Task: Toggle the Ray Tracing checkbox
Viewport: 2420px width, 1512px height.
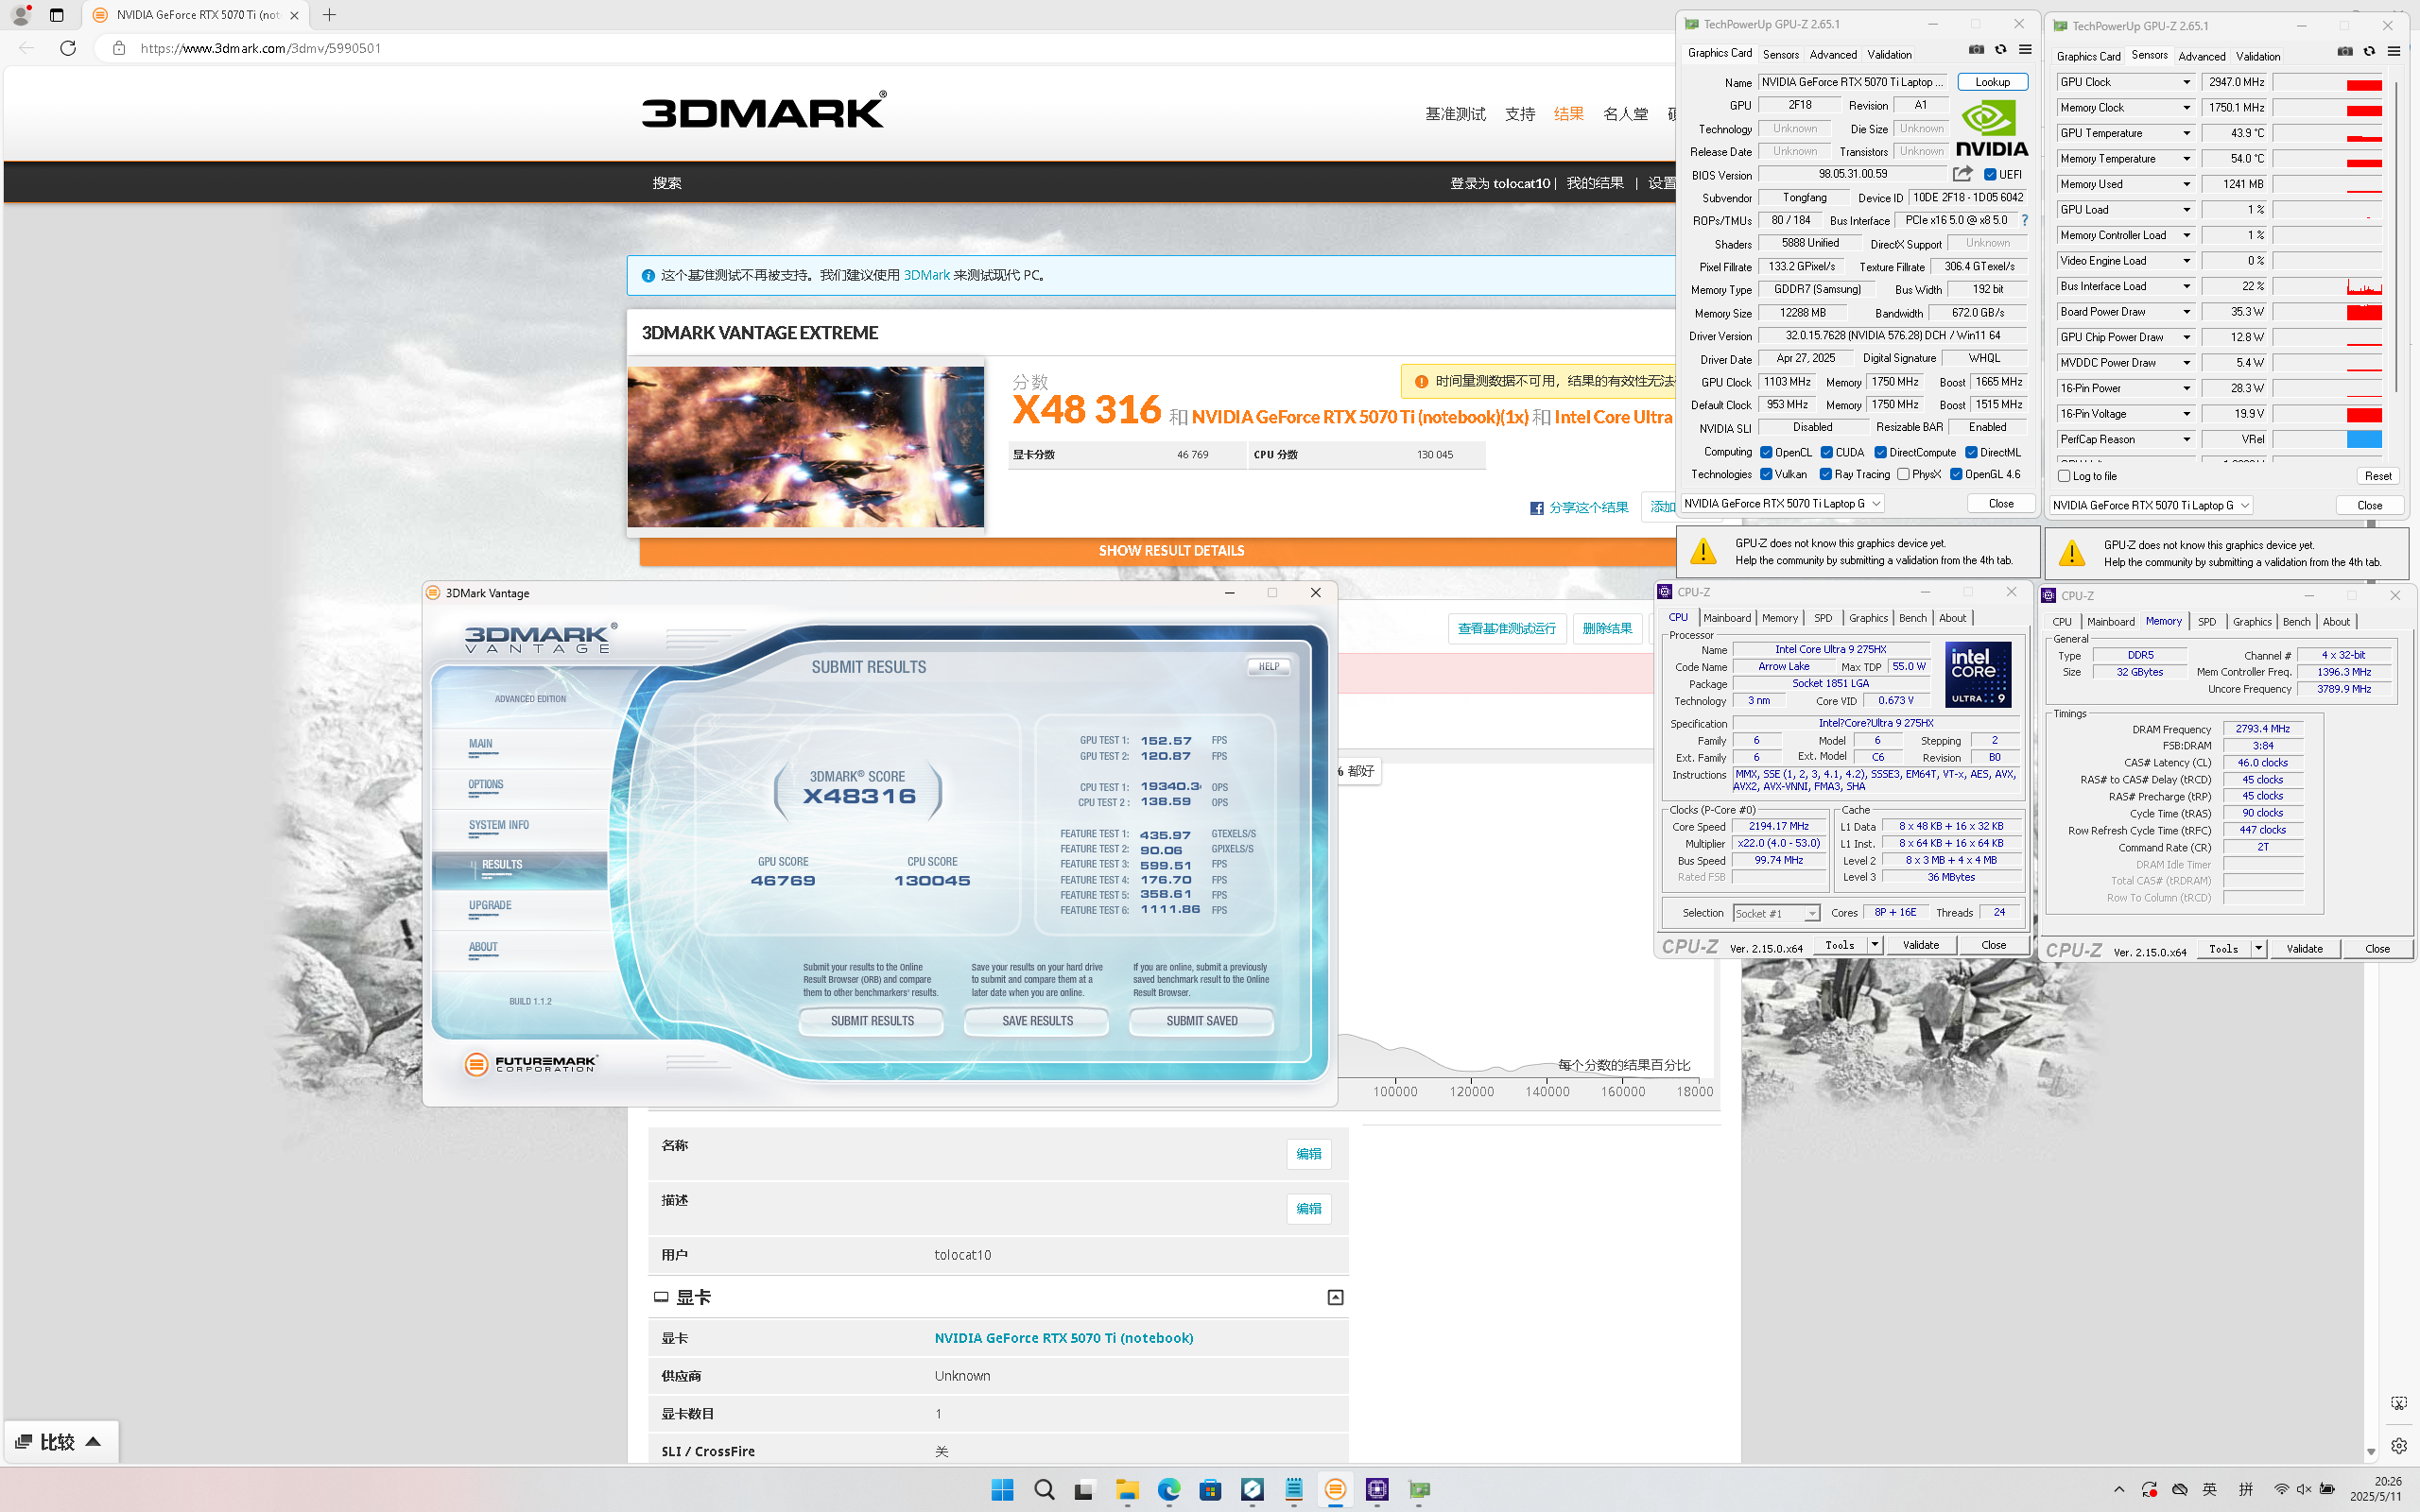Action: [1826, 474]
